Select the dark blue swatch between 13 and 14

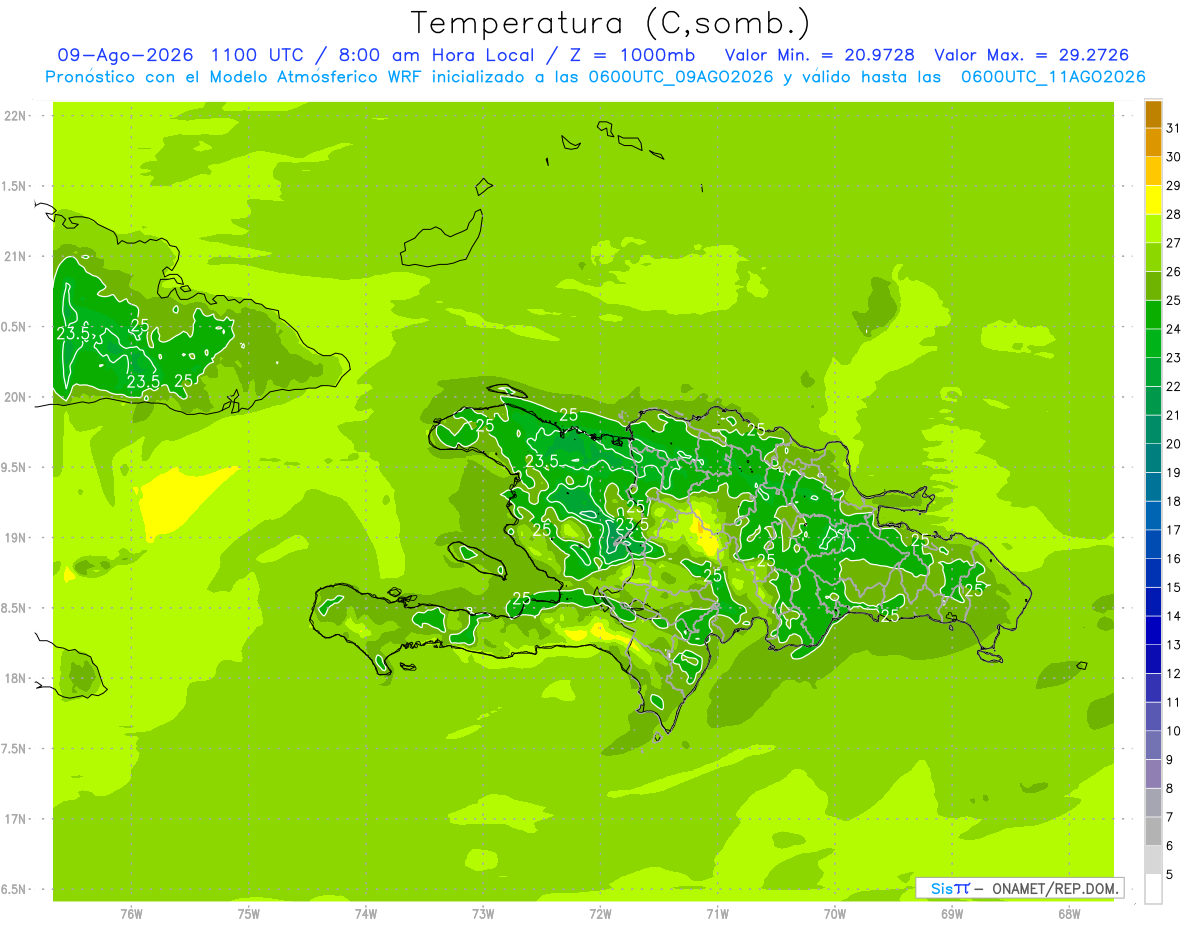click(x=1154, y=630)
